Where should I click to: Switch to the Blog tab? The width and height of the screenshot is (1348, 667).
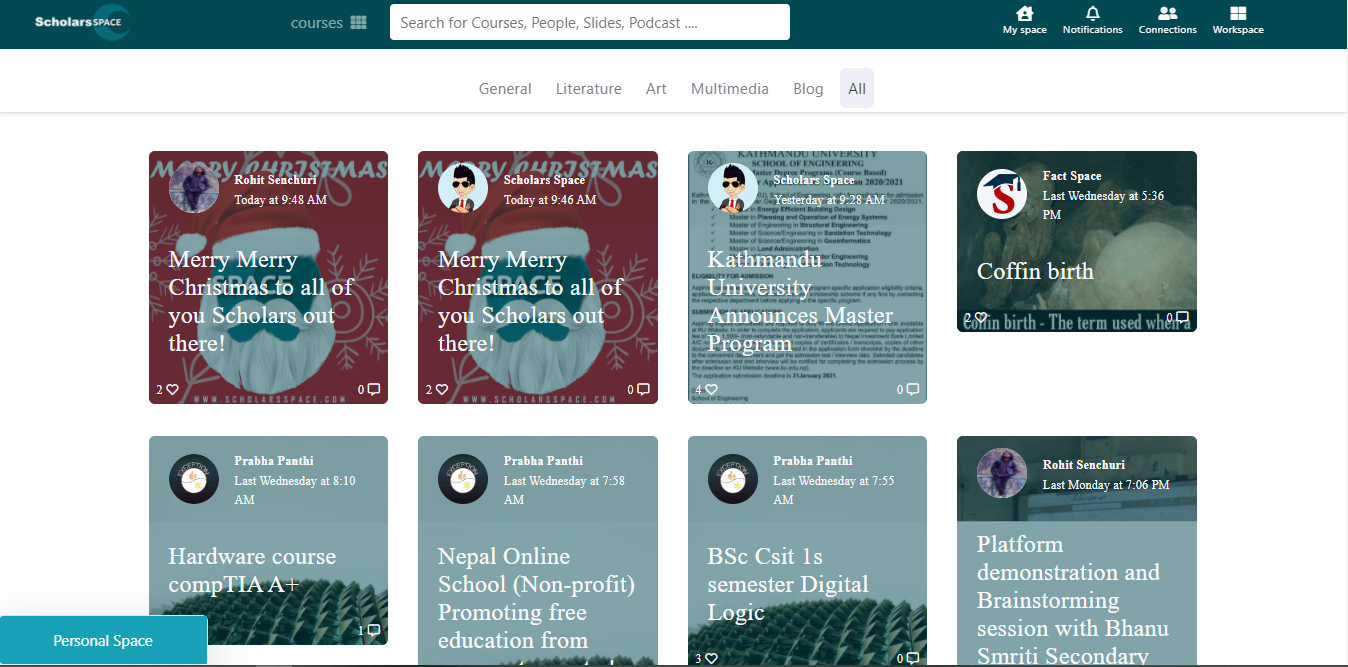pos(808,88)
